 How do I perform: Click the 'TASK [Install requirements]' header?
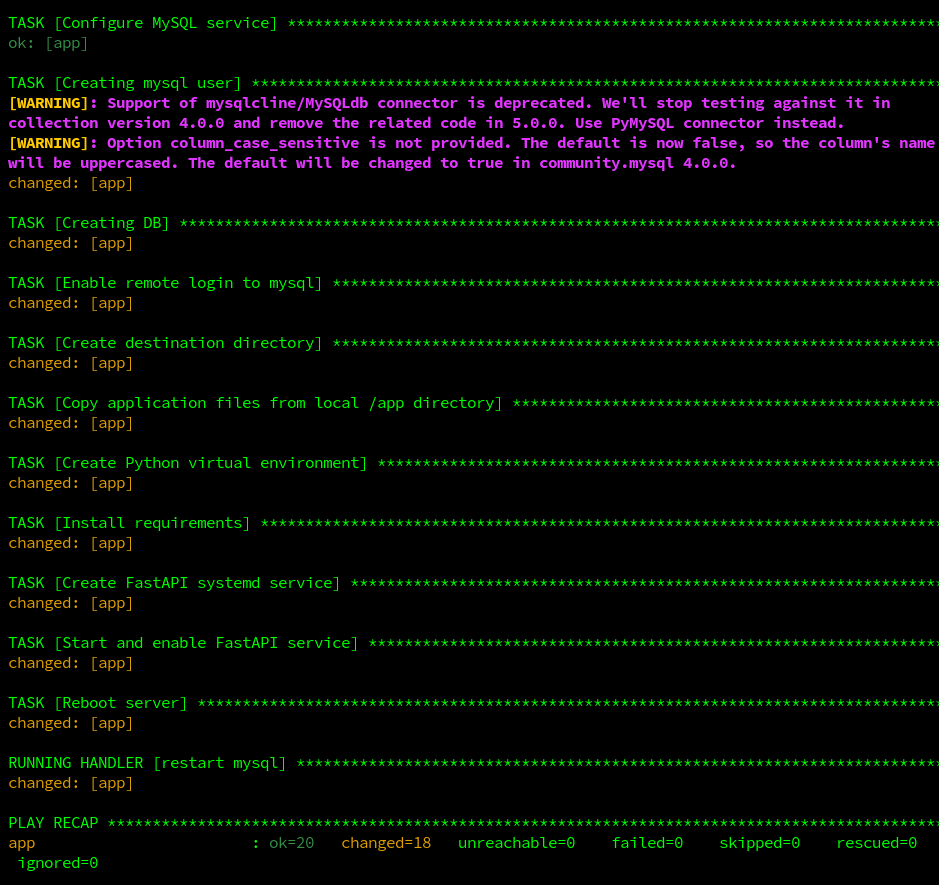click(x=129, y=523)
